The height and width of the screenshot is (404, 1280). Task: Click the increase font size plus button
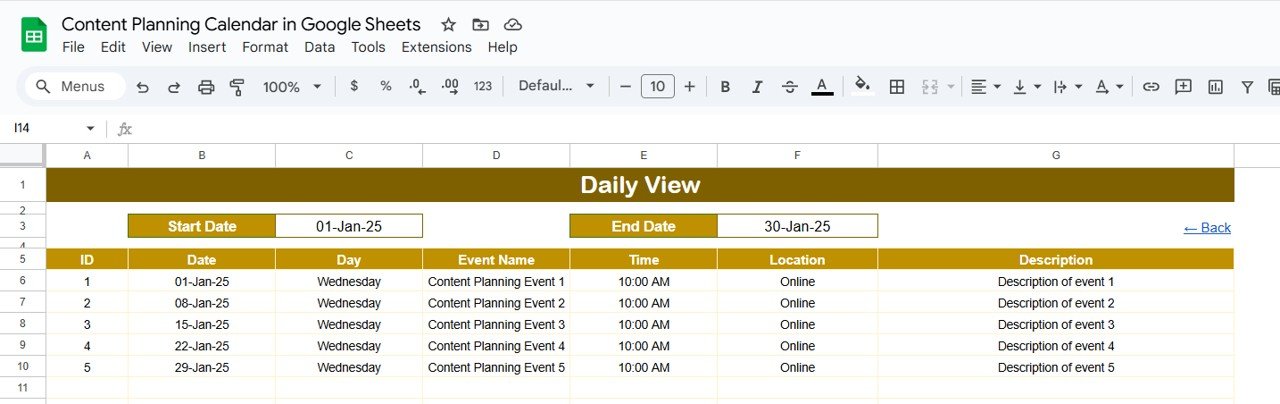(689, 87)
